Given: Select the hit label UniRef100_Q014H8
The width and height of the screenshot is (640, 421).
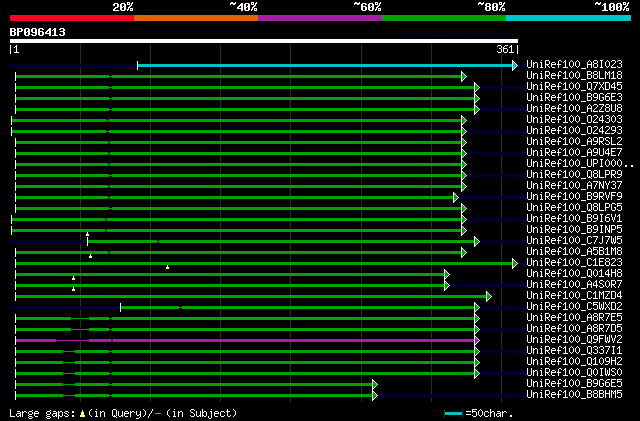Looking at the screenshot, I should tap(574, 274).
